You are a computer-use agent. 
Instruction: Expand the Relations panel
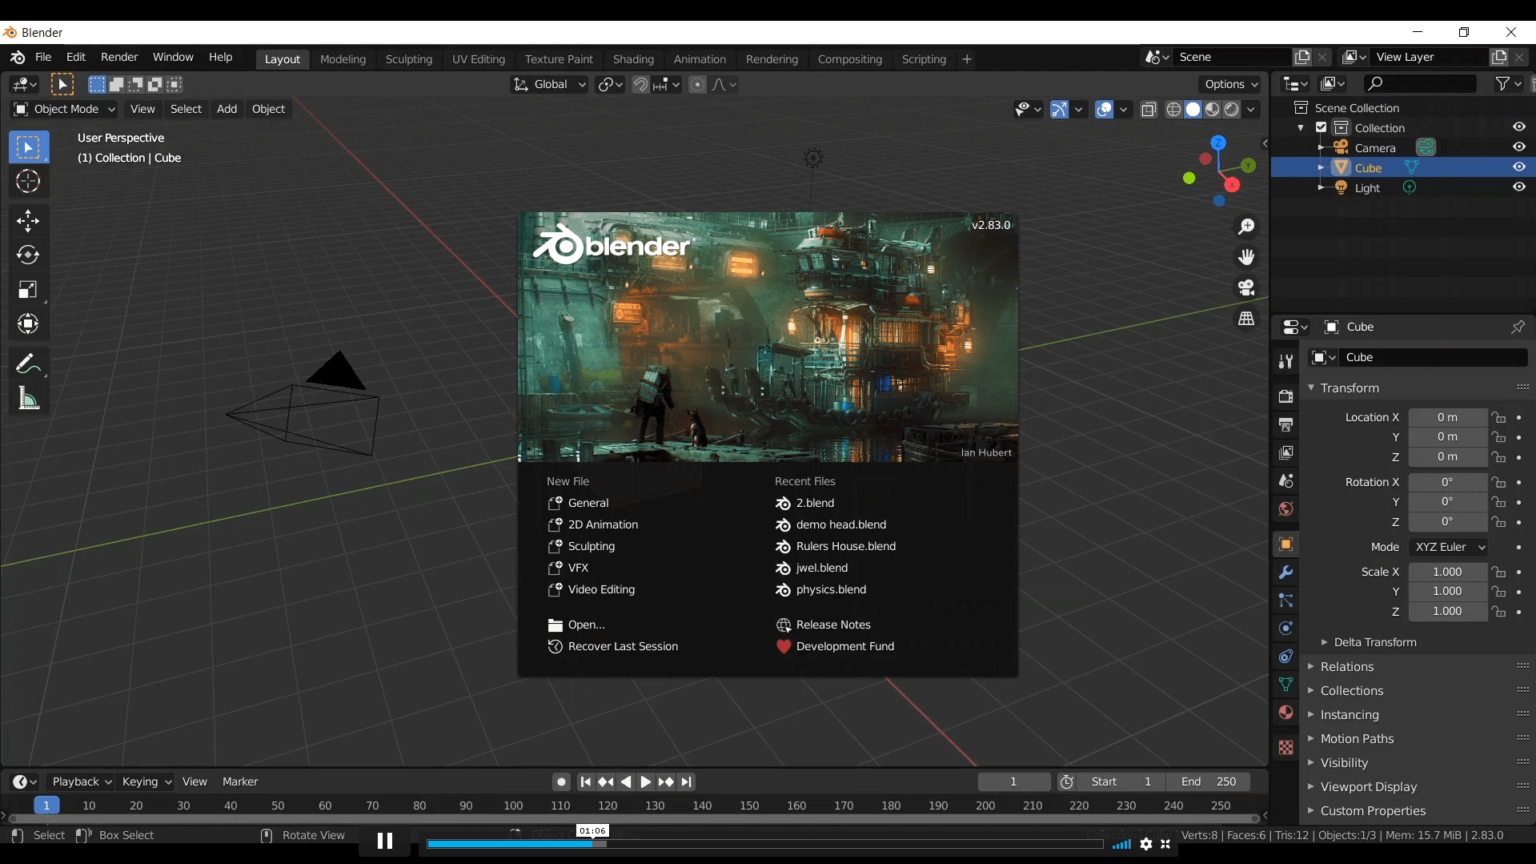tap(1346, 667)
